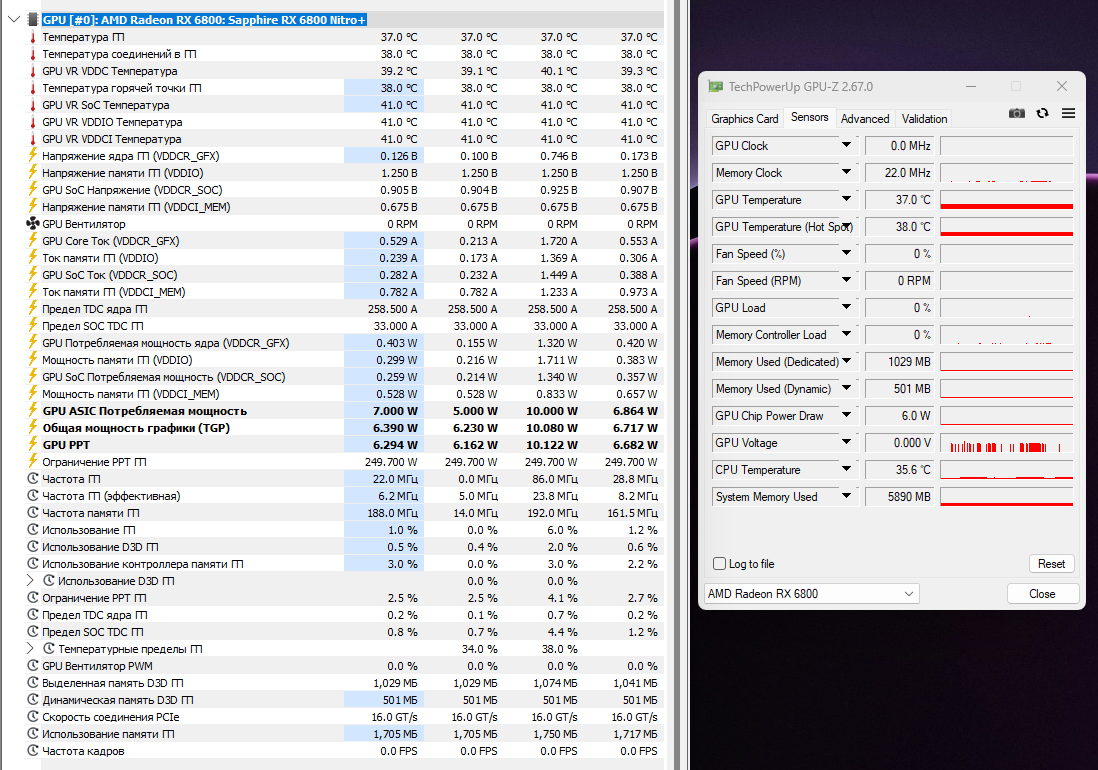This screenshot has height=770, width=1098.
Task: Click Reset button in GPU-Z
Action: coord(1051,564)
